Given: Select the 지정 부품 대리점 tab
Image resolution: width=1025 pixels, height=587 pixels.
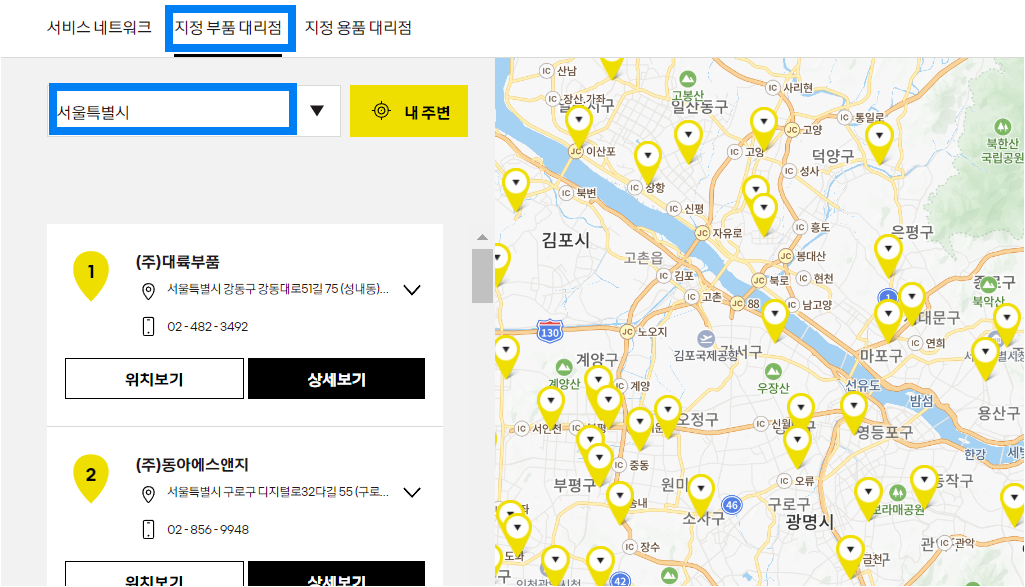Looking at the screenshot, I should [227, 27].
